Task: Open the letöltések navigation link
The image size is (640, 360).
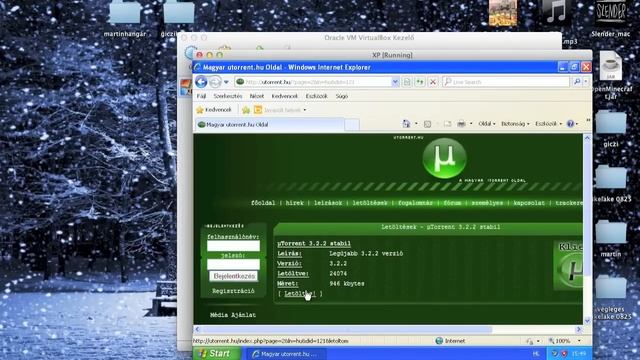Action: point(370,203)
